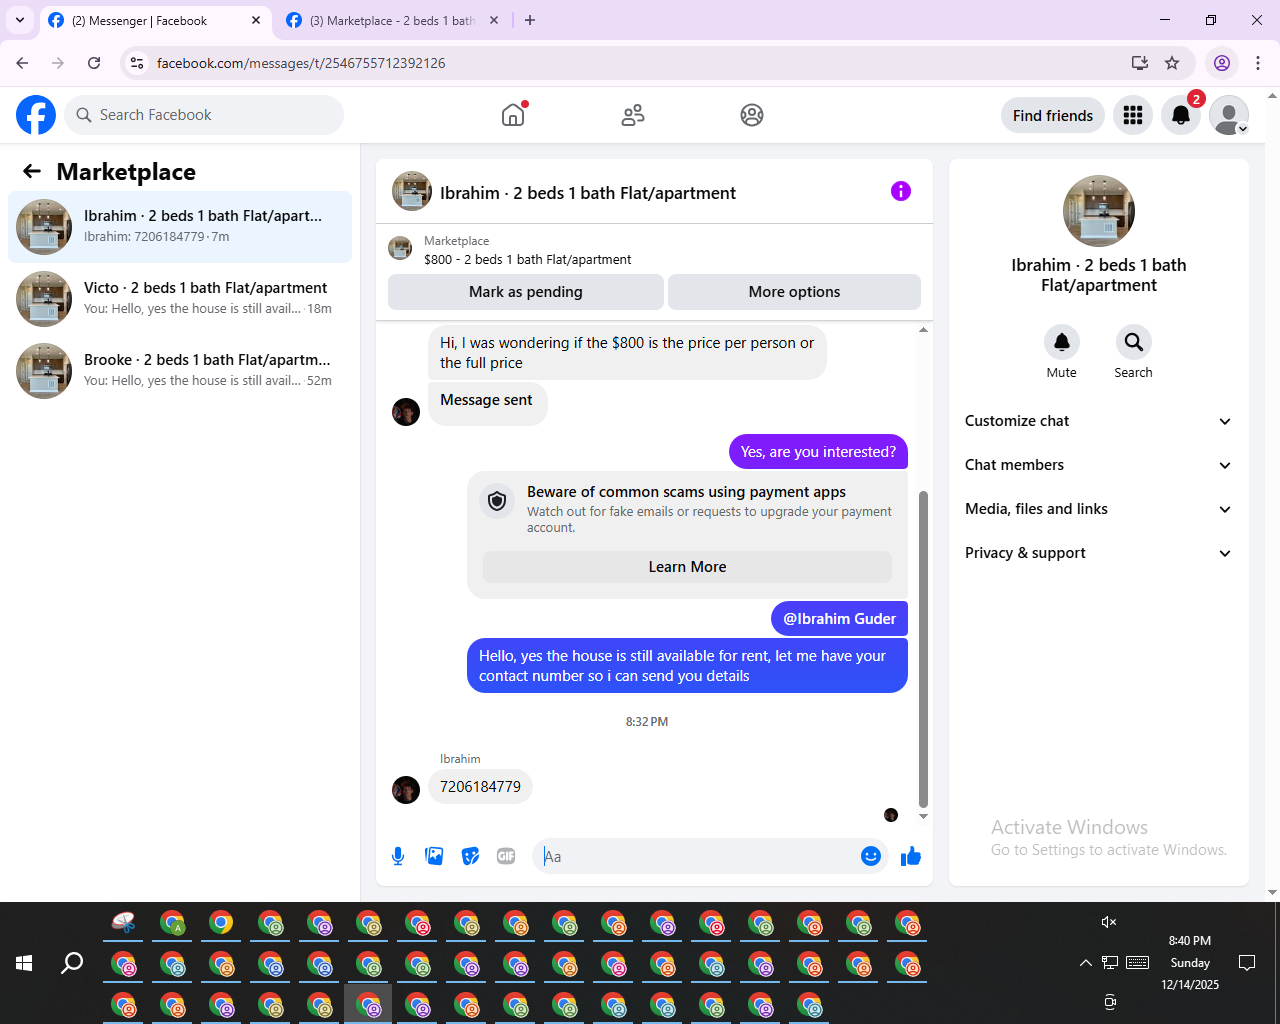Choose a sticker icon
Viewport: 1280px width, 1024px height.
pos(470,856)
